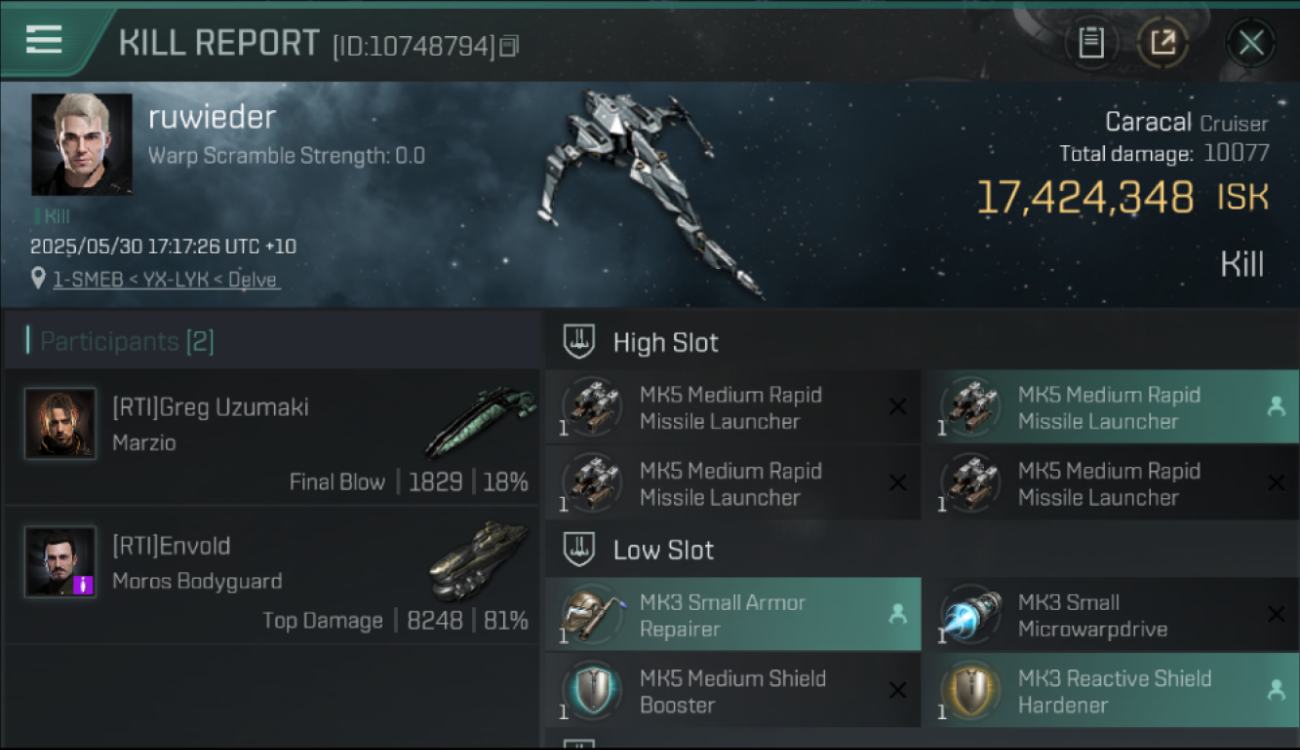Click Greg Uzumaki's Marzio ship icon
This screenshot has width=1300, height=750.
pos(480,420)
